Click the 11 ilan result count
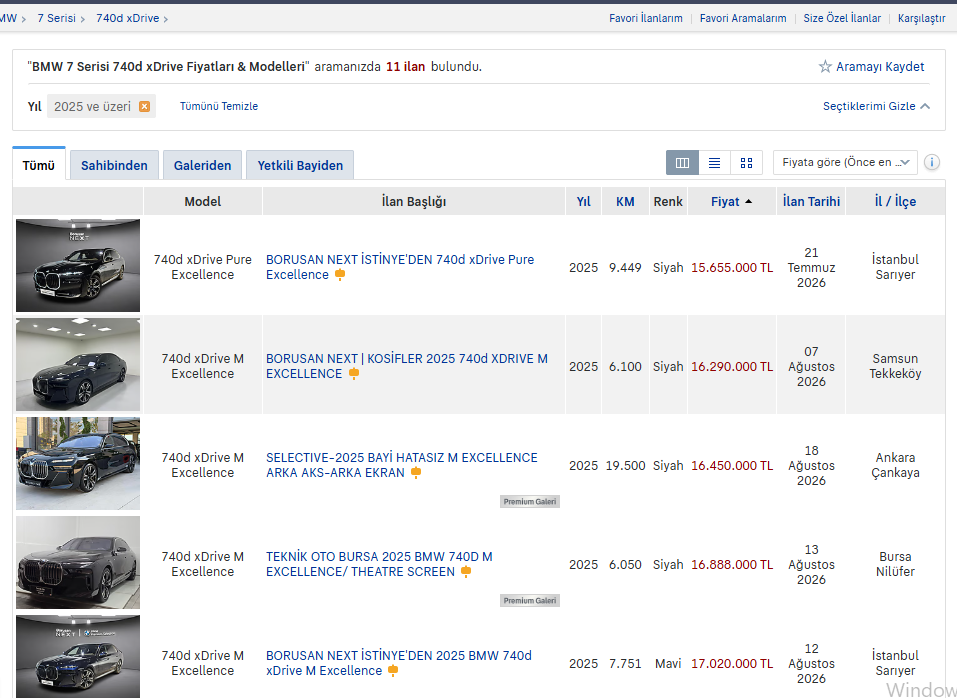Screen dimensions: 957x698 pos(405,67)
